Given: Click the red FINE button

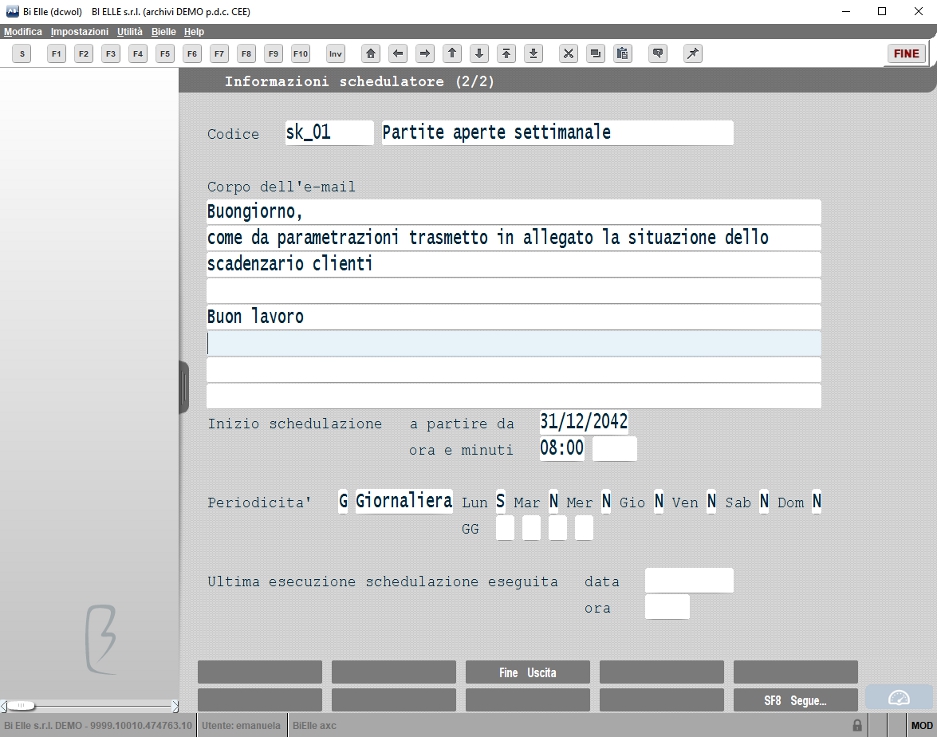Looking at the screenshot, I should pos(907,54).
